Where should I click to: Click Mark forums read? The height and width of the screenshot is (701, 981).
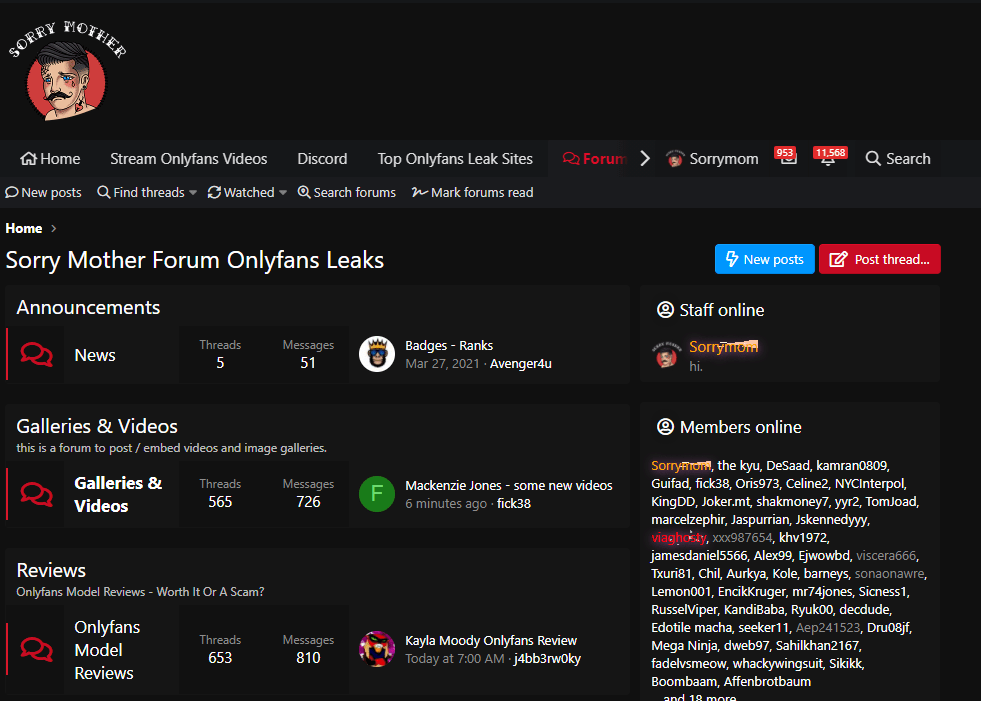(x=472, y=193)
